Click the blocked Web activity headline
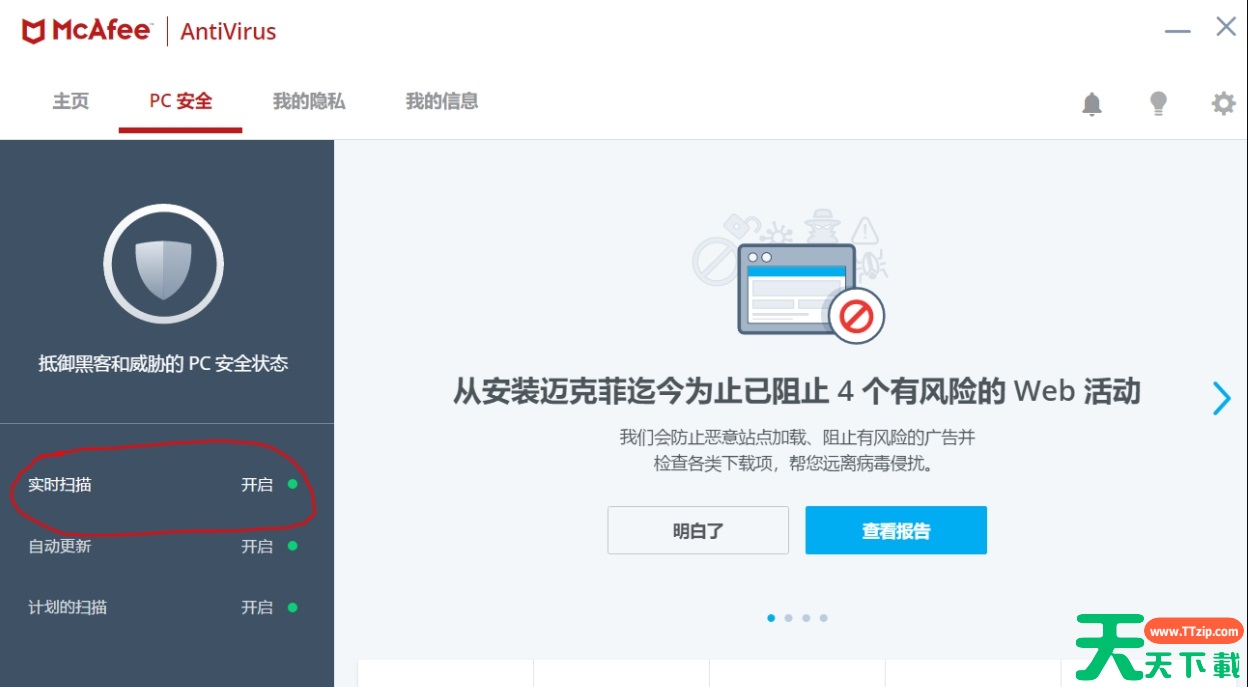1248x687 pixels. point(797,391)
